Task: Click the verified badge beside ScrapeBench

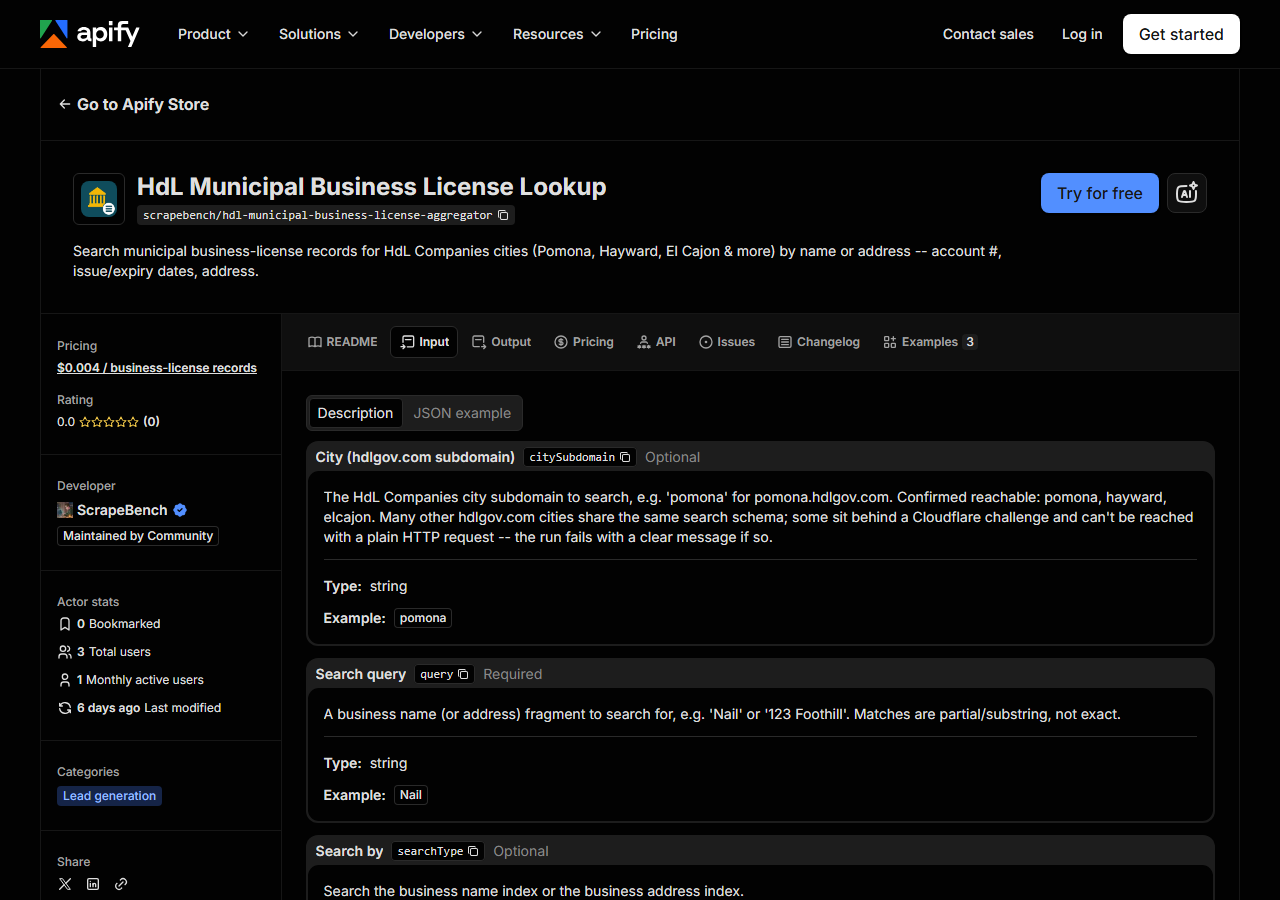Action: tap(180, 510)
